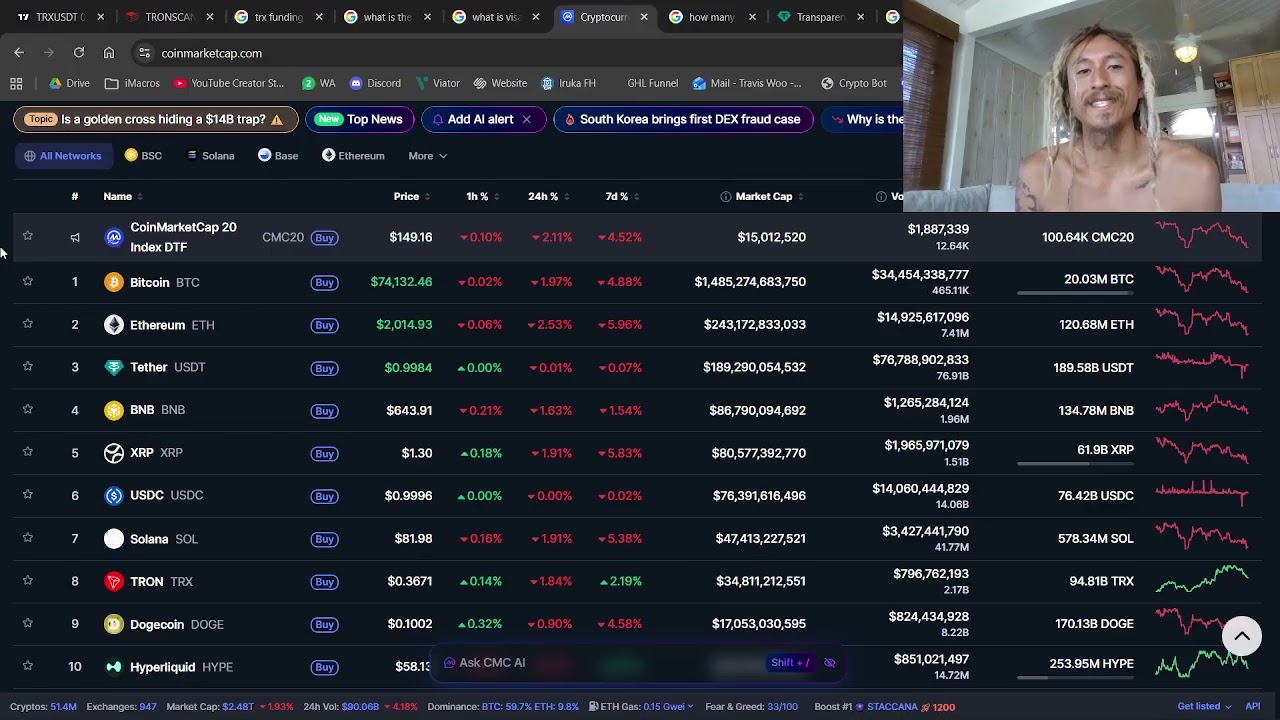The image size is (1280, 720).
Task: Focus the coinmarketcap.com address bar
Action: pos(520,53)
